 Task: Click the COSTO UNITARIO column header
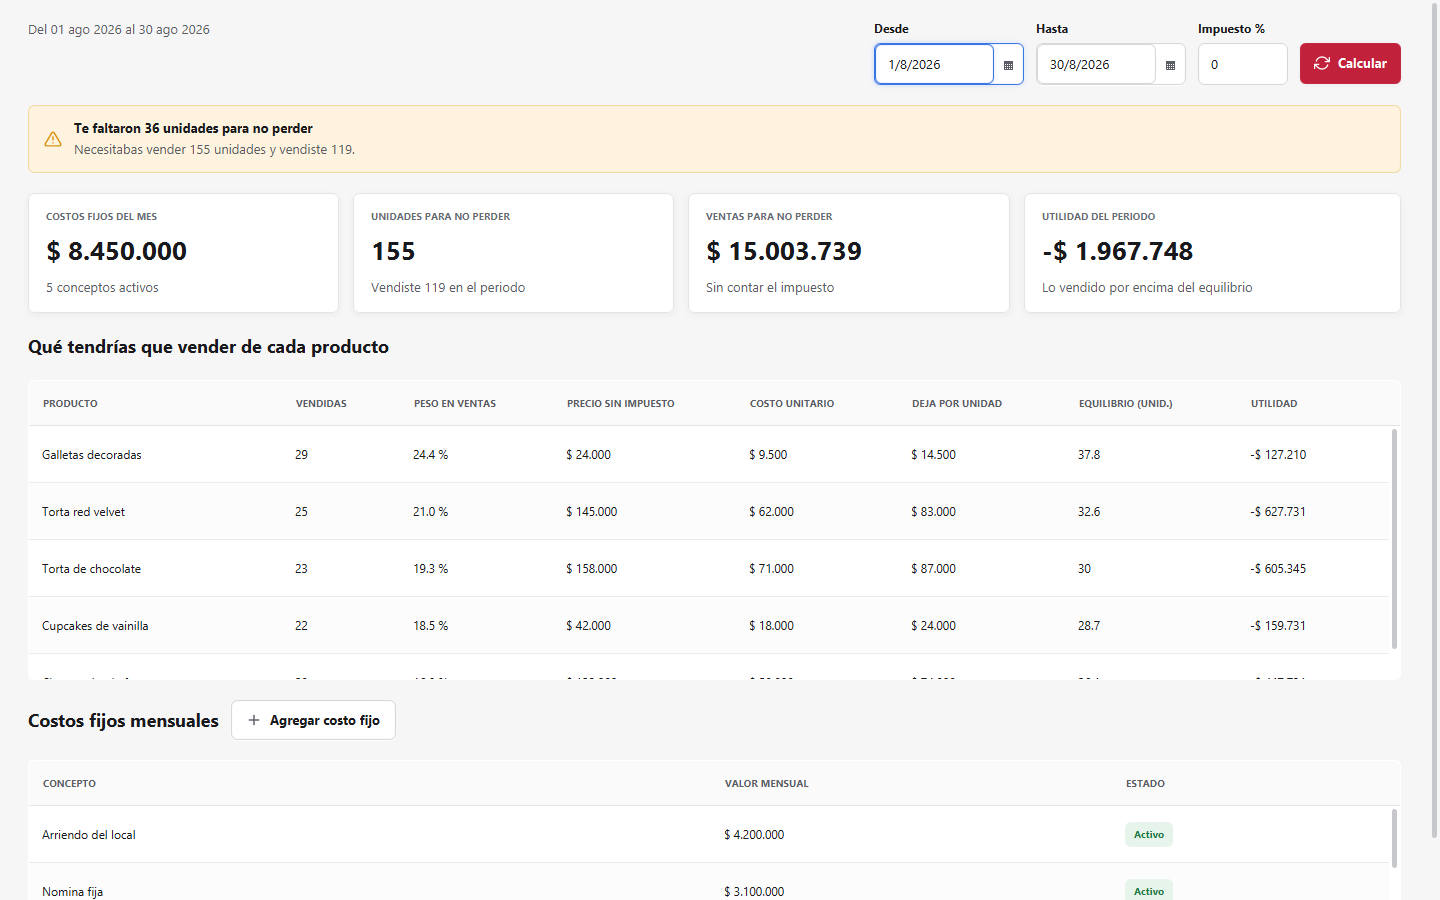792,404
